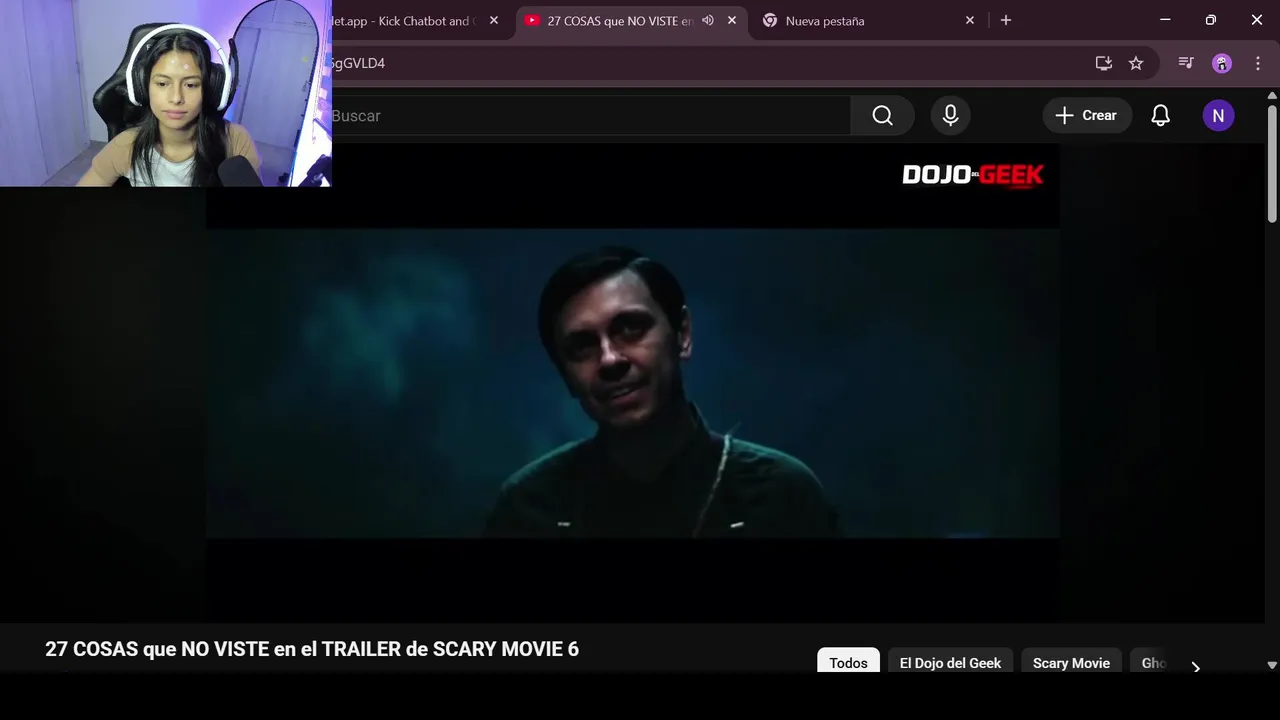Open Chrome three-dot menu
The width and height of the screenshot is (1280, 720).
click(x=1258, y=63)
